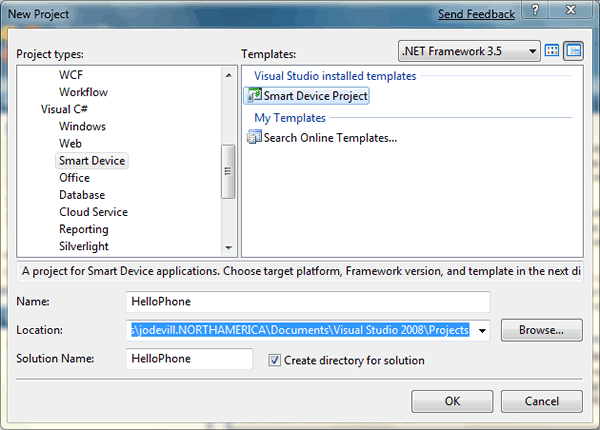Click the My Templates heading
This screenshot has height=430, width=600.
[x=290, y=118]
